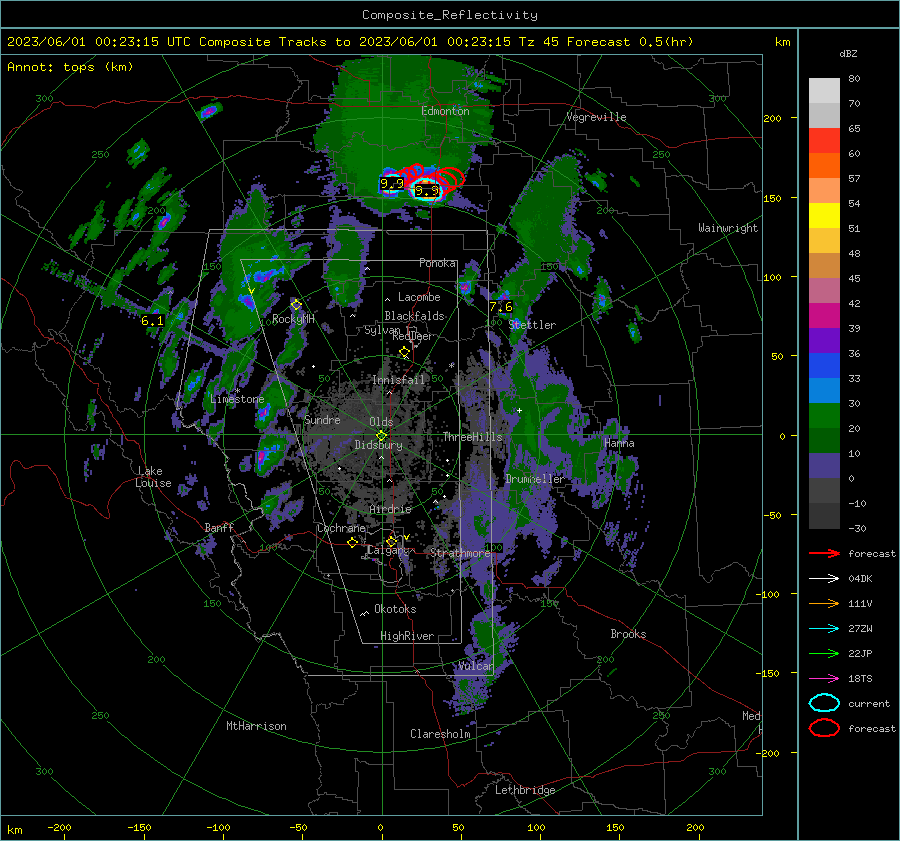Click the Blackfalds city label
The width and height of the screenshot is (900, 841).
click(x=414, y=316)
